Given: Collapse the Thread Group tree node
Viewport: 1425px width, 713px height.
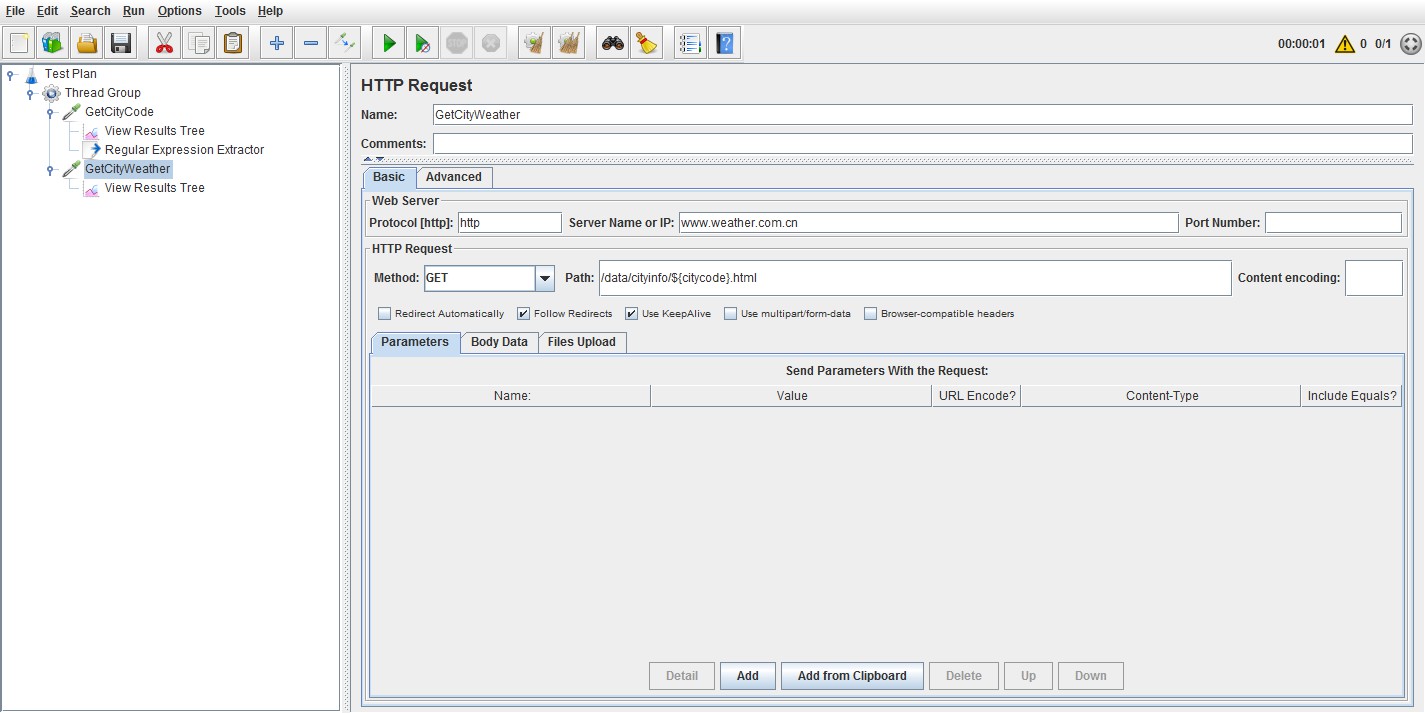Looking at the screenshot, I should (x=30, y=93).
